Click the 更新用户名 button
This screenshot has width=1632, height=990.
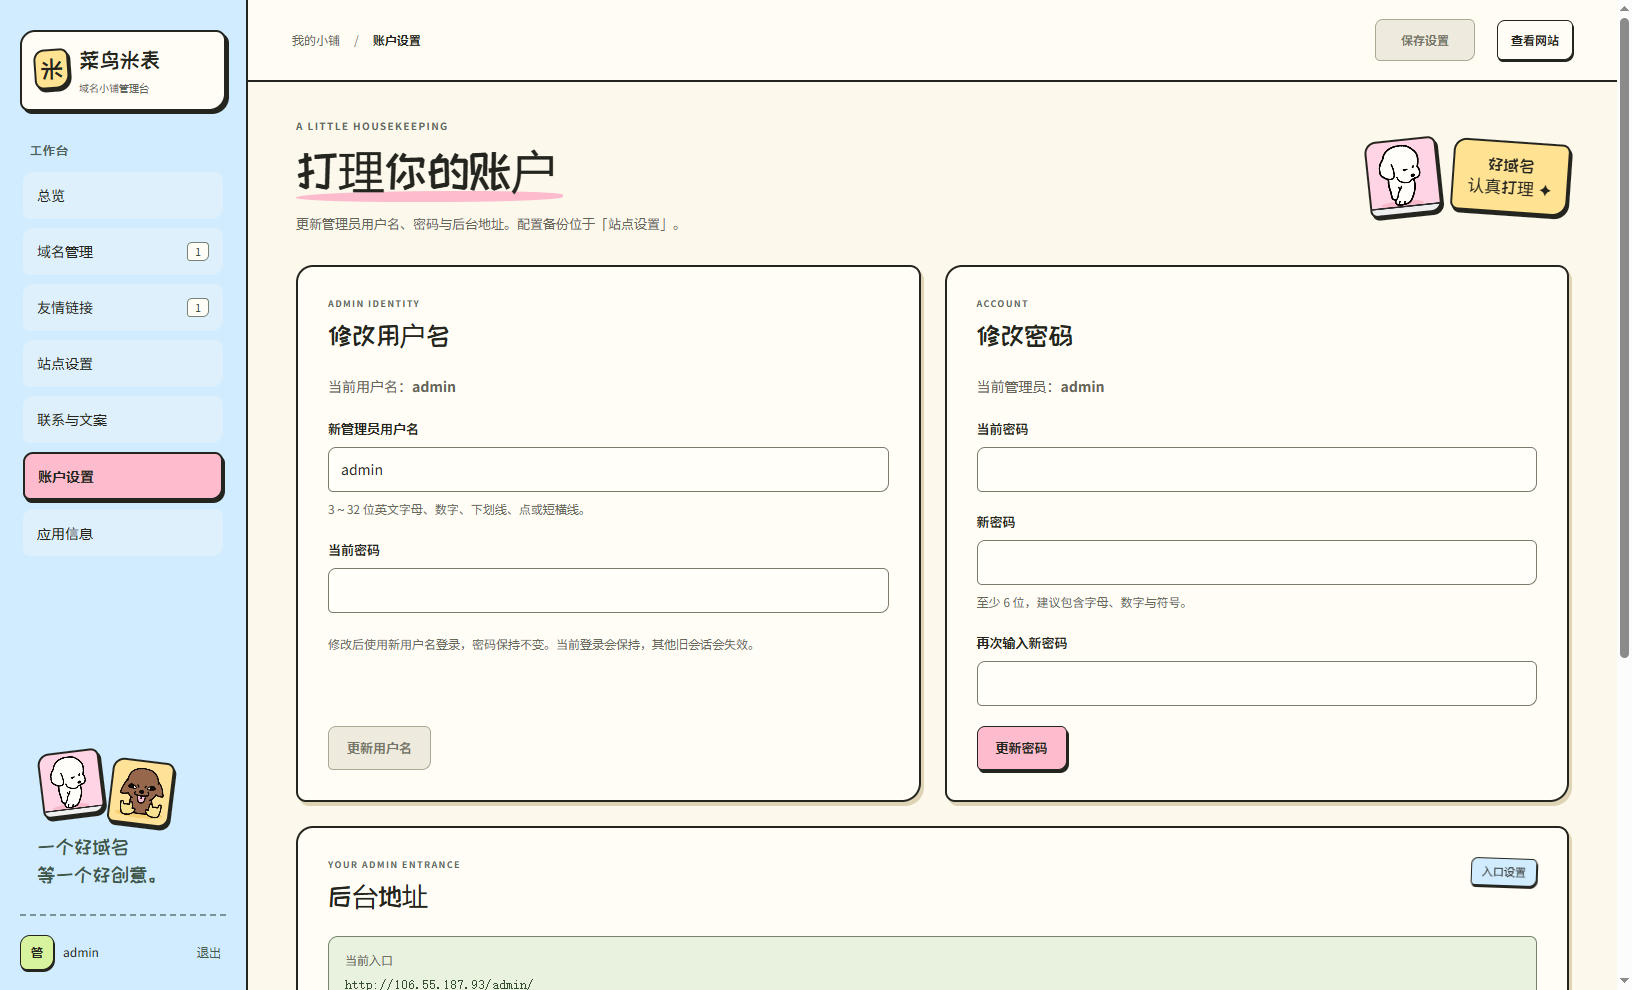[379, 748]
